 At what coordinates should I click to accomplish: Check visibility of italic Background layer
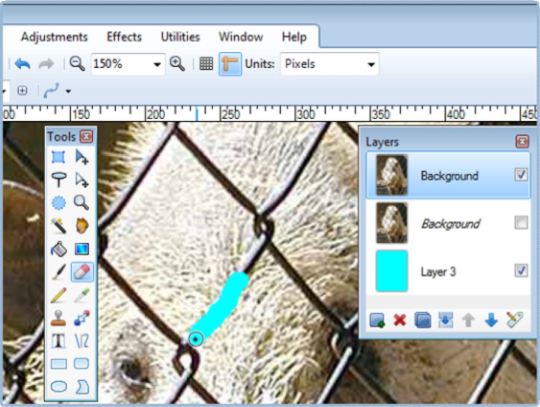tap(521, 222)
